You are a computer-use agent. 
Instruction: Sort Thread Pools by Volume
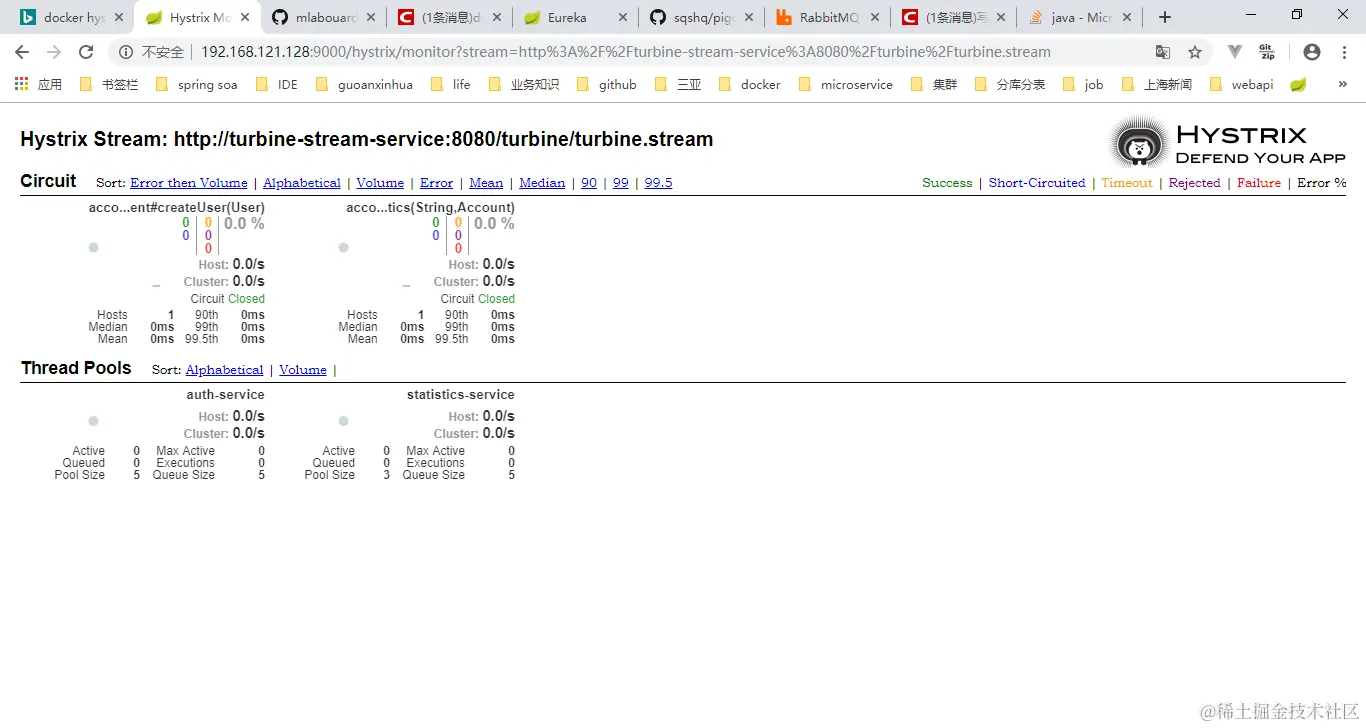click(x=303, y=370)
